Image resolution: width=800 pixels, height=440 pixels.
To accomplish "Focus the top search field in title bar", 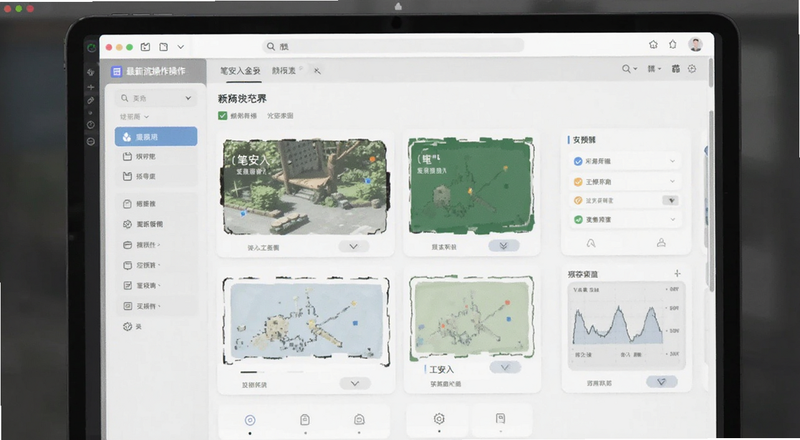I will click(393, 46).
